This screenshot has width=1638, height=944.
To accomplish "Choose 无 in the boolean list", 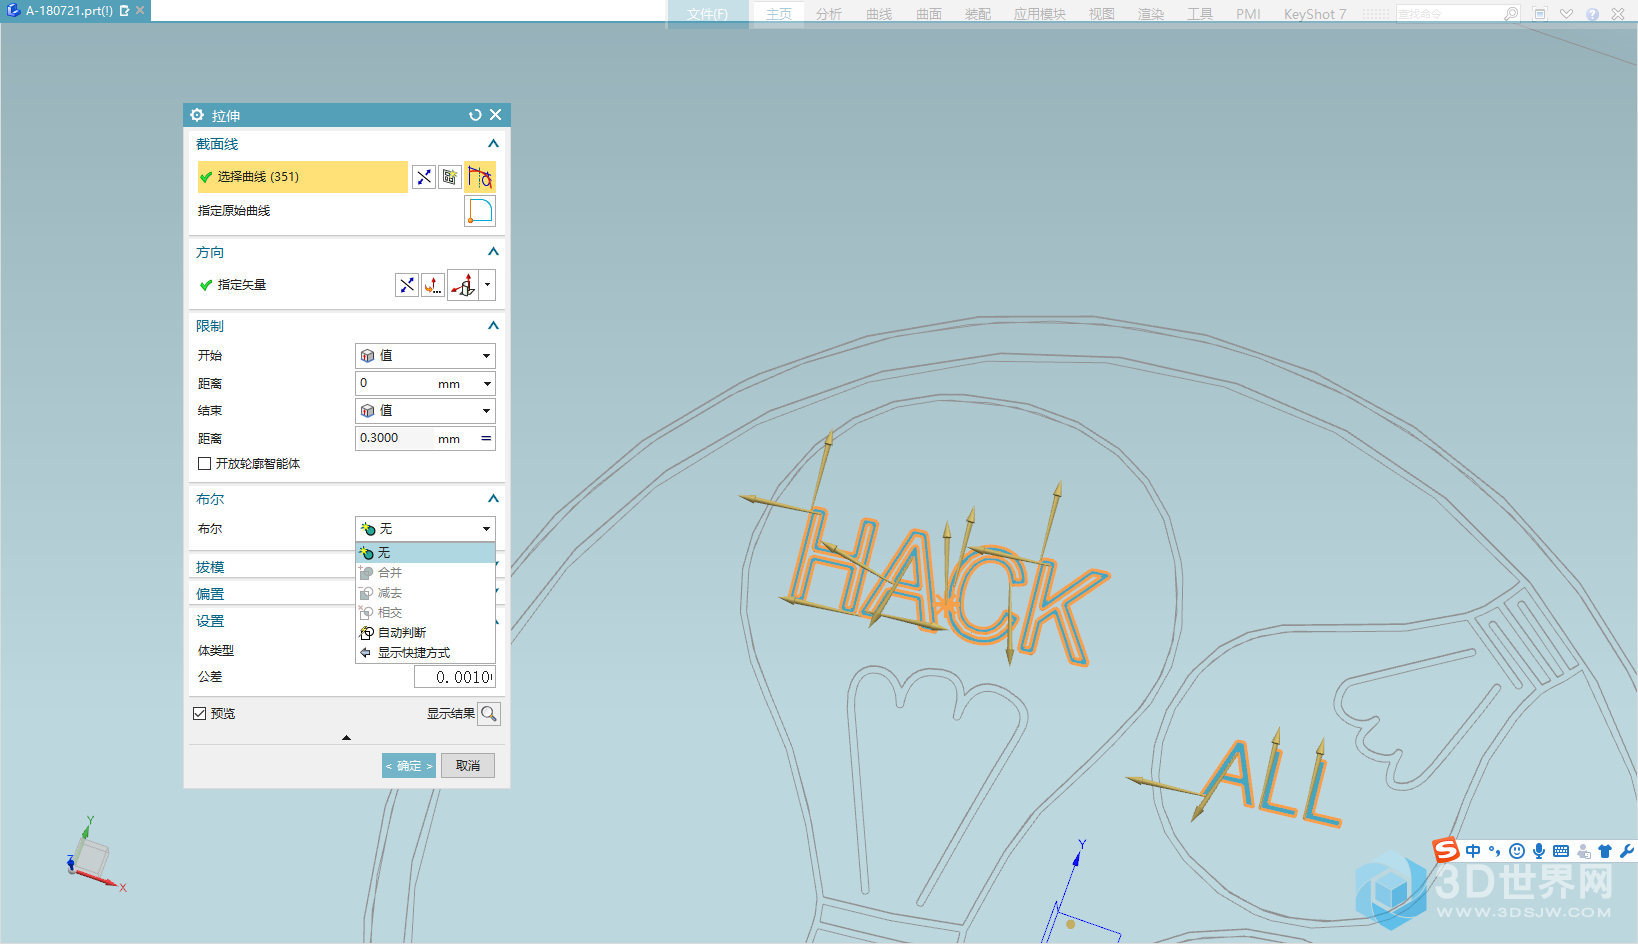I will click(426, 553).
